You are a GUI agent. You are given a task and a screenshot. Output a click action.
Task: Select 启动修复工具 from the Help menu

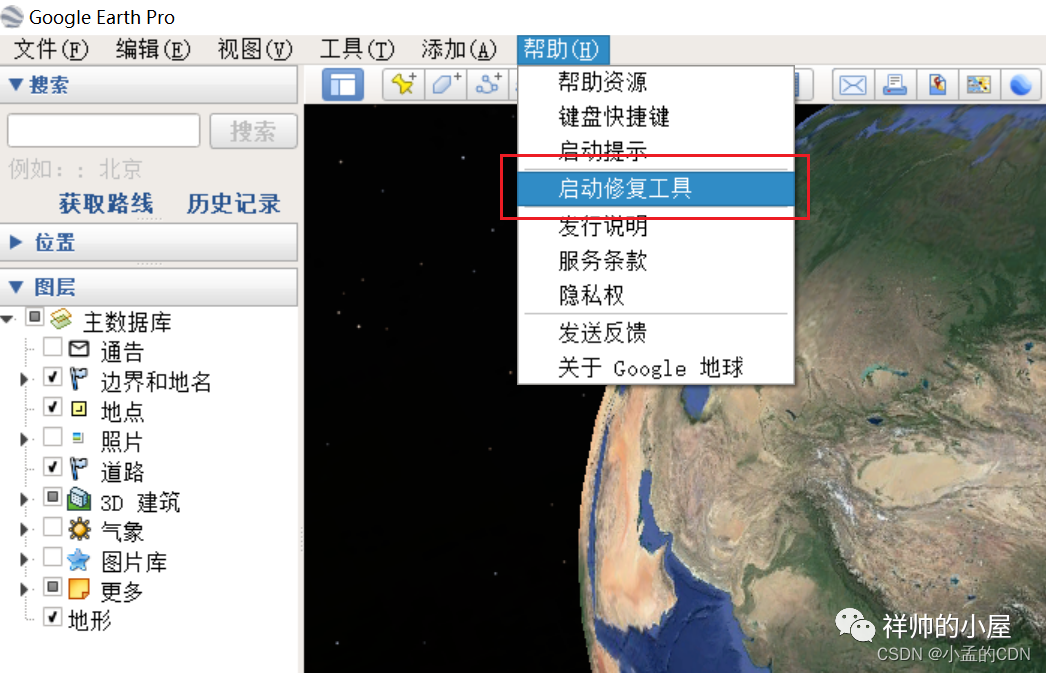pos(624,188)
